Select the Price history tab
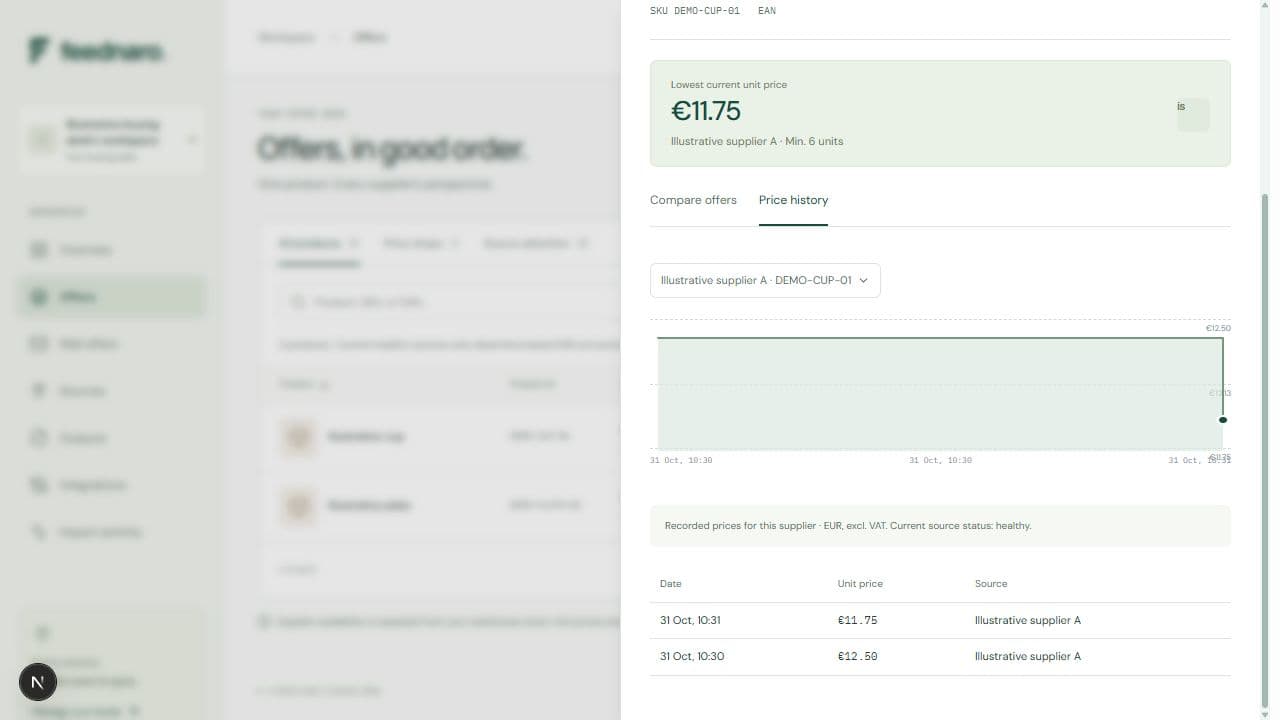The image size is (1280, 720). point(793,200)
